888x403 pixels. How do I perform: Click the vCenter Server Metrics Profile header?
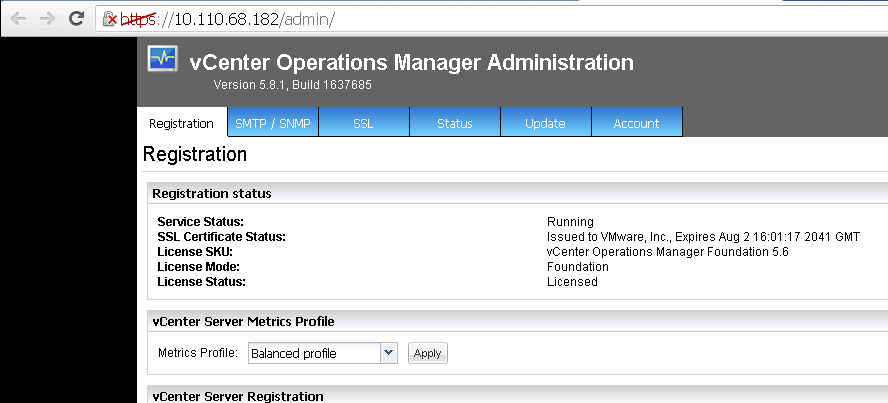(x=243, y=321)
